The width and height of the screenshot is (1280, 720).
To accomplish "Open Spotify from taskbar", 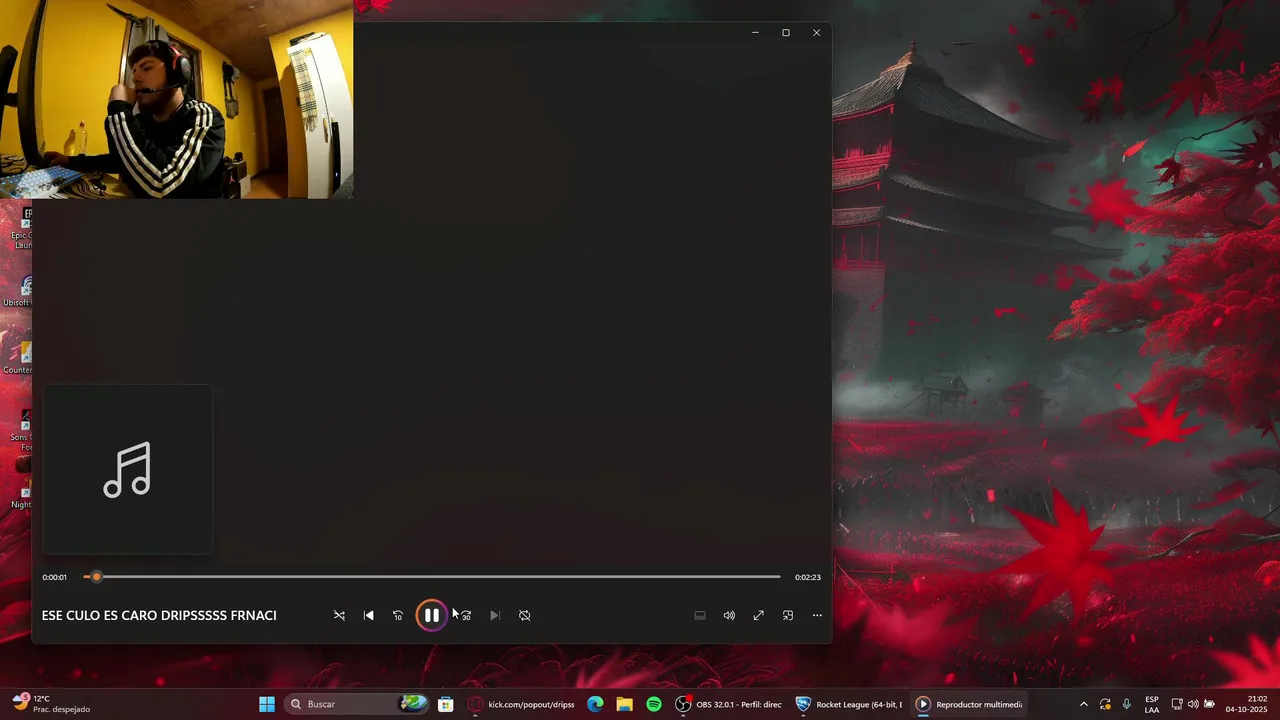I will [x=654, y=704].
